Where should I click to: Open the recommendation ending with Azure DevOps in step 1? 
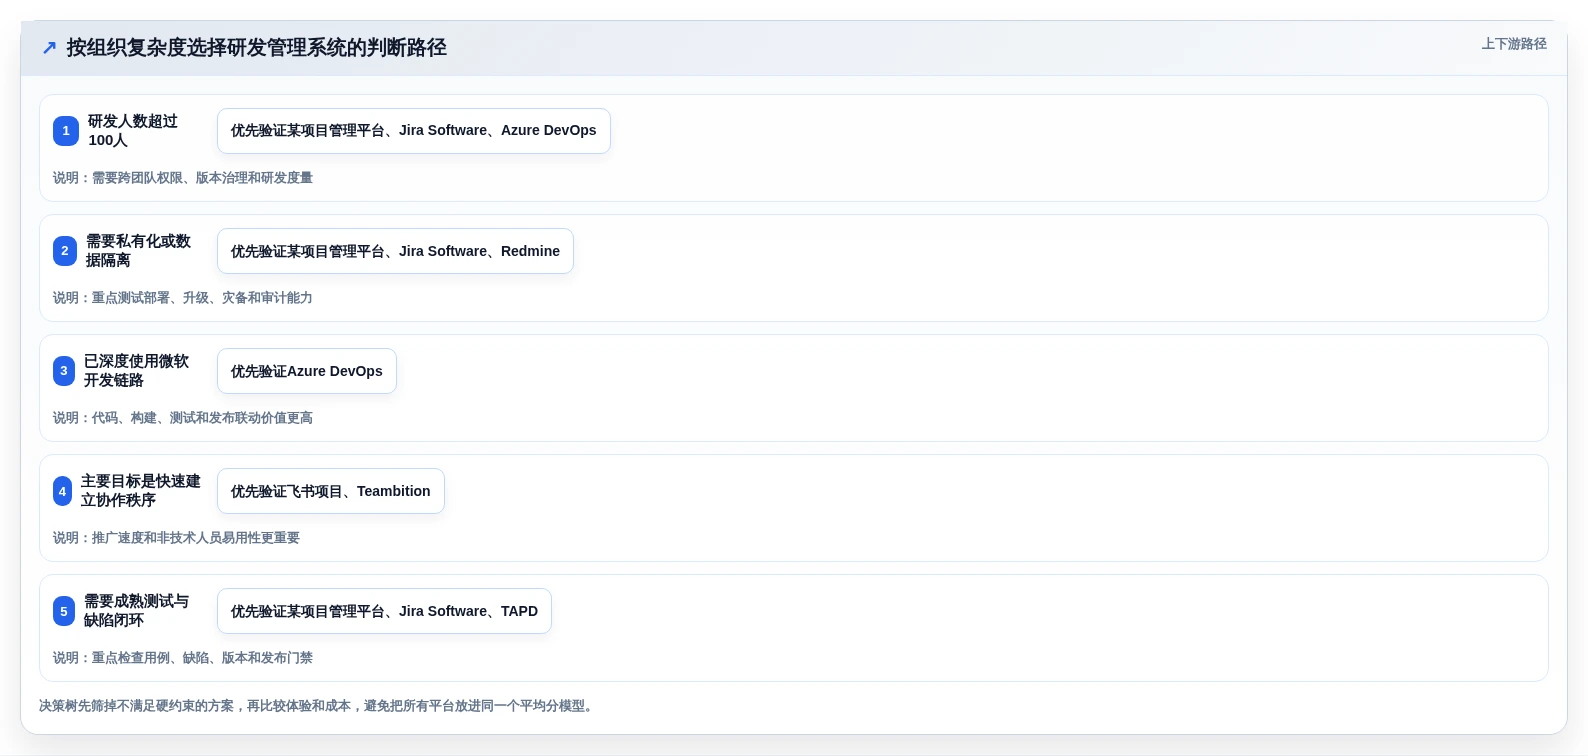point(414,131)
